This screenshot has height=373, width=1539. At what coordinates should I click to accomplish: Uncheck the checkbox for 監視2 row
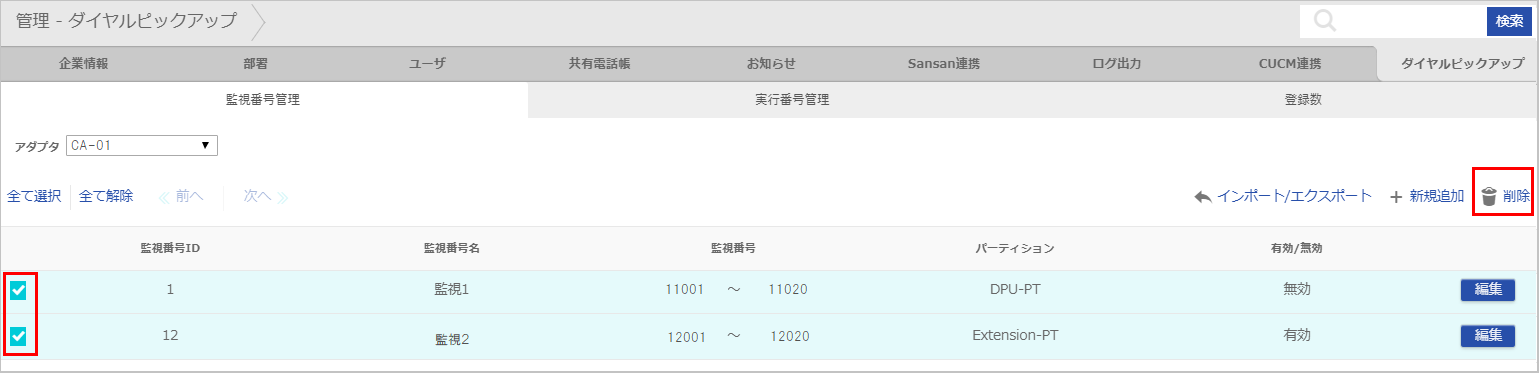18,337
